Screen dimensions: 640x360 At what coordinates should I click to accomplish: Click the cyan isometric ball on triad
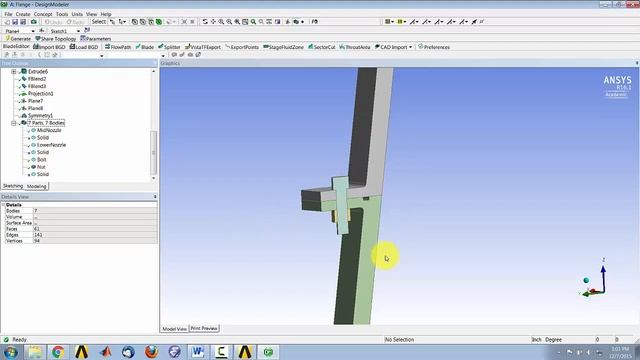[586, 280]
